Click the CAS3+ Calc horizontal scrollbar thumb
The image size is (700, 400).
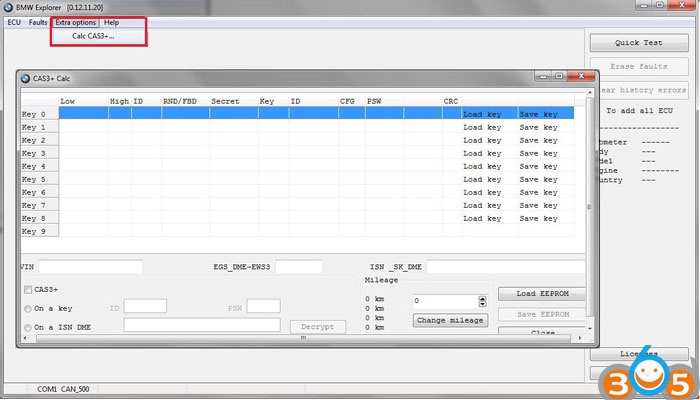tap(304, 338)
